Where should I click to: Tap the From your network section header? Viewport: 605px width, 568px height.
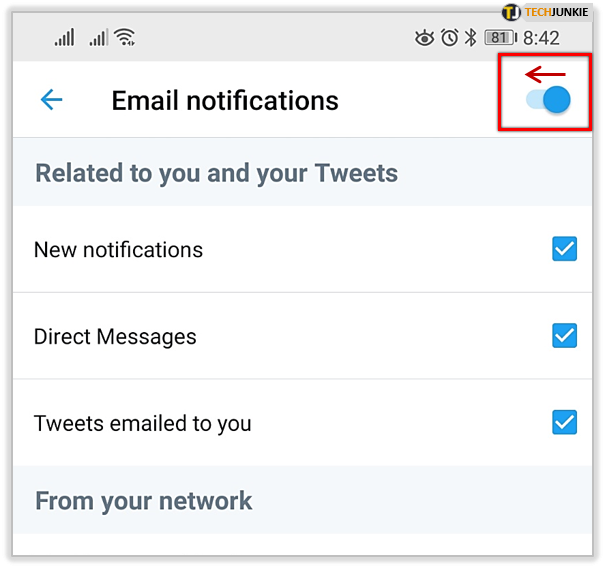[144, 501]
